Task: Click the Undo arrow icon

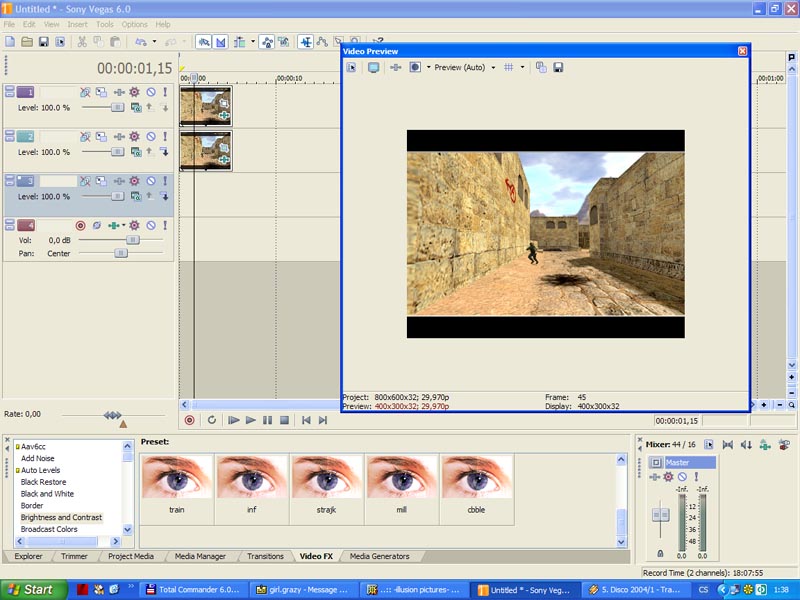Action: point(141,42)
